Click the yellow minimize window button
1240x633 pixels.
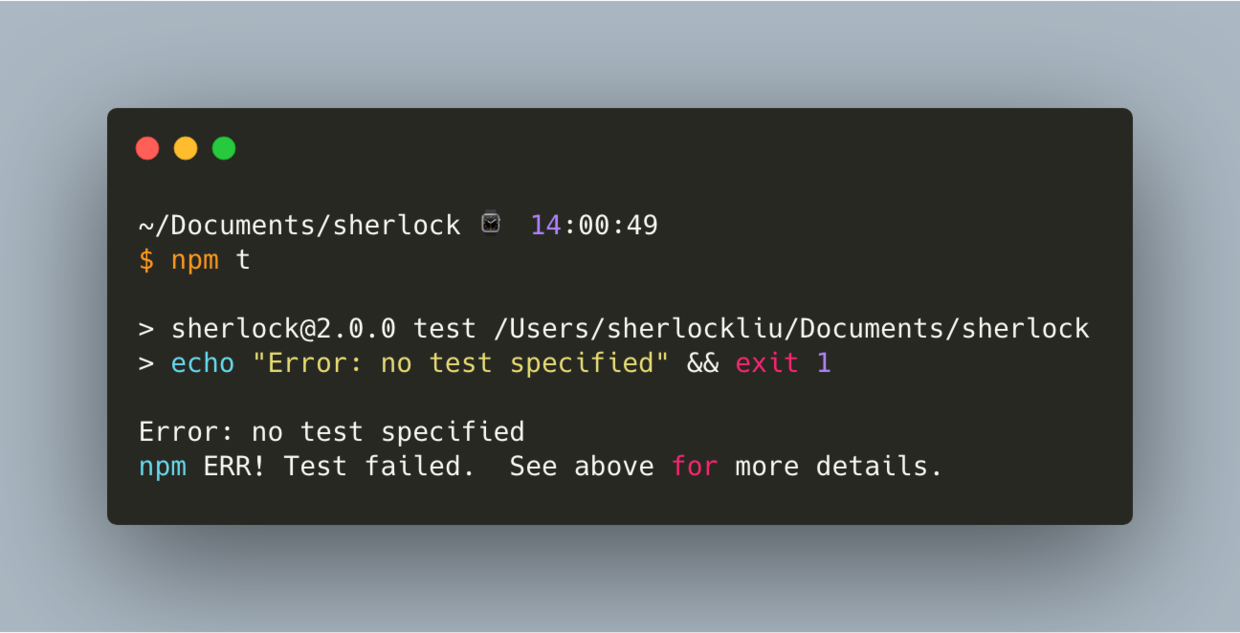[x=186, y=149]
